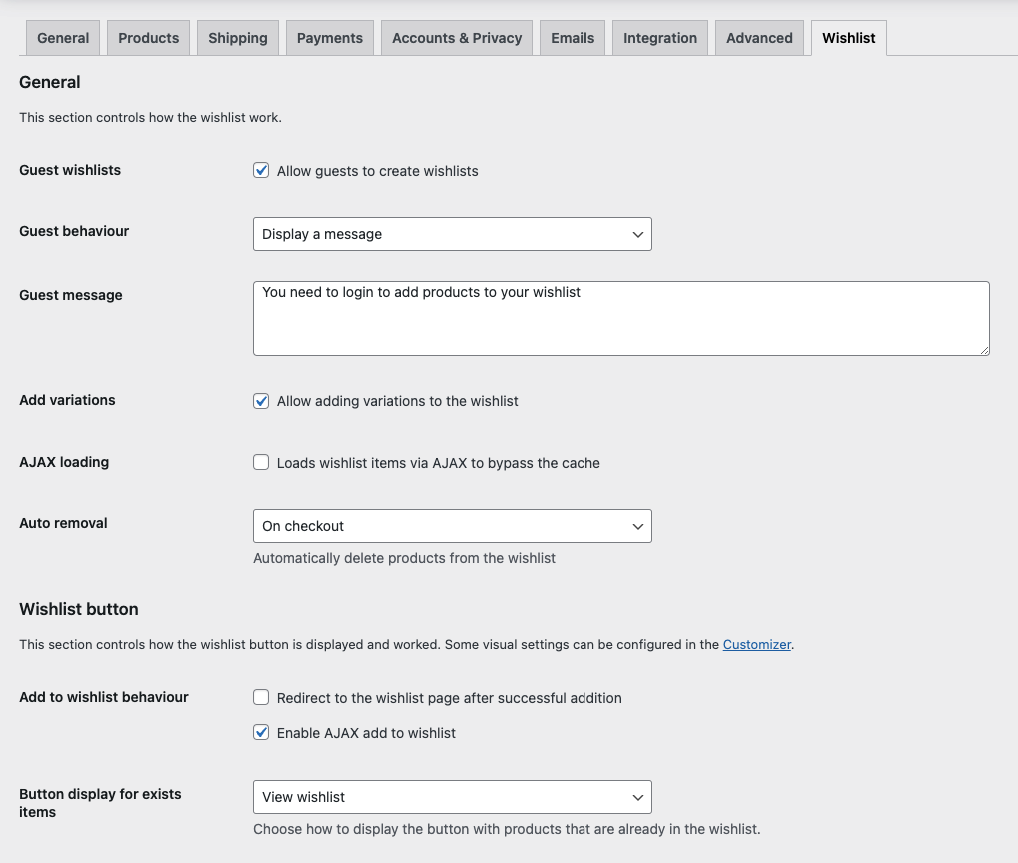Click the Wishlist tab
The width and height of the screenshot is (1018, 863).
point(849,38)
